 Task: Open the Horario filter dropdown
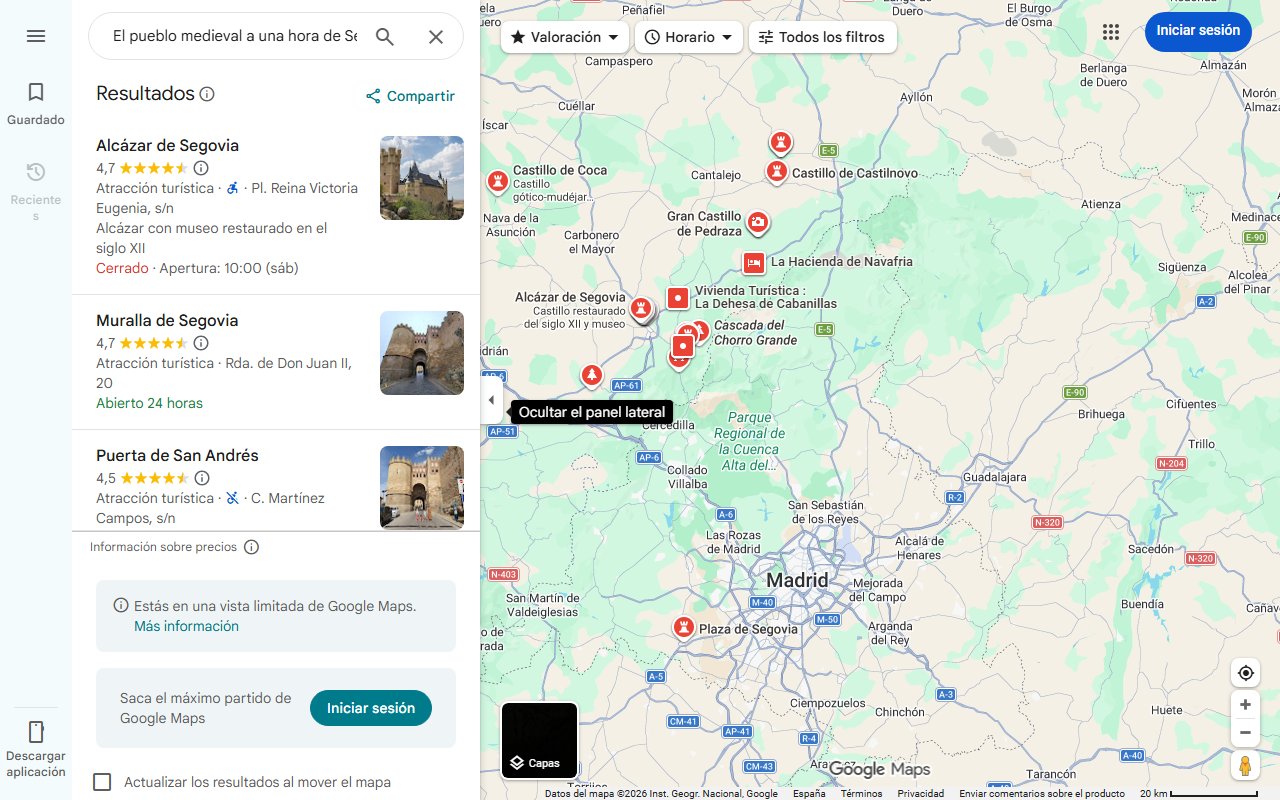(690, 36)
